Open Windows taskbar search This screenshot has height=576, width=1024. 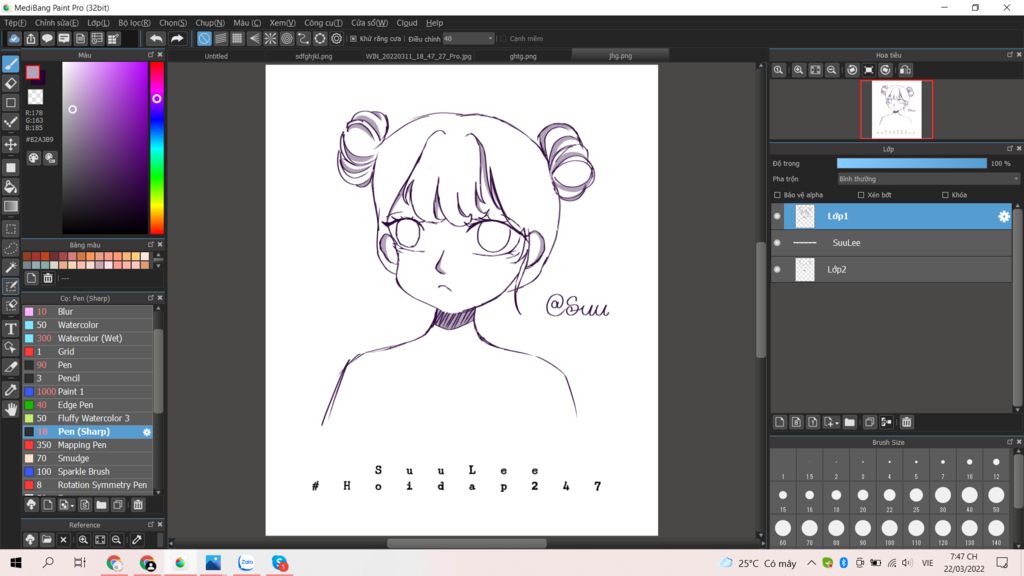point(48,562)
